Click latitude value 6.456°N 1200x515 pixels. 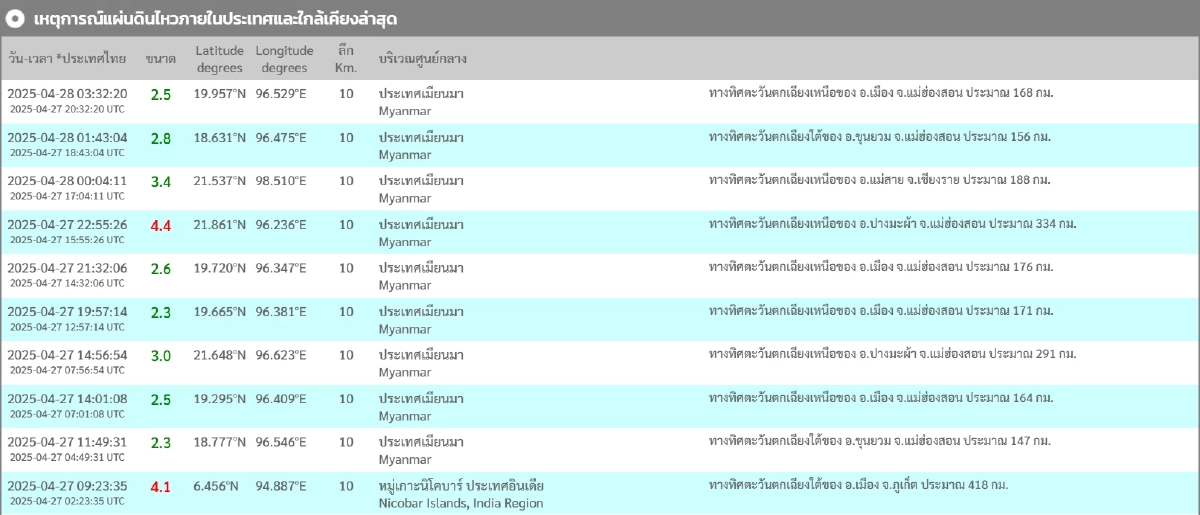coord(217,486)
